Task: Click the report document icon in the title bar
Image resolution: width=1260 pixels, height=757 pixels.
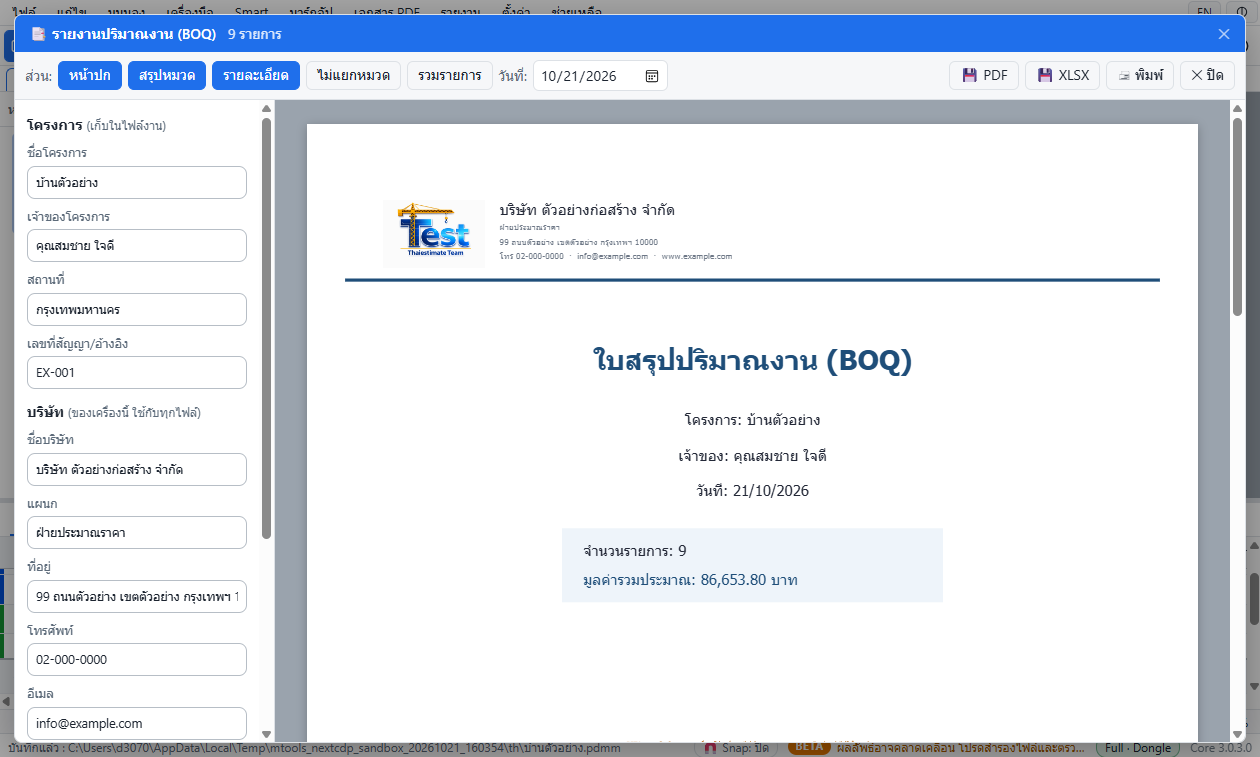Action: [x=38, y=34]
